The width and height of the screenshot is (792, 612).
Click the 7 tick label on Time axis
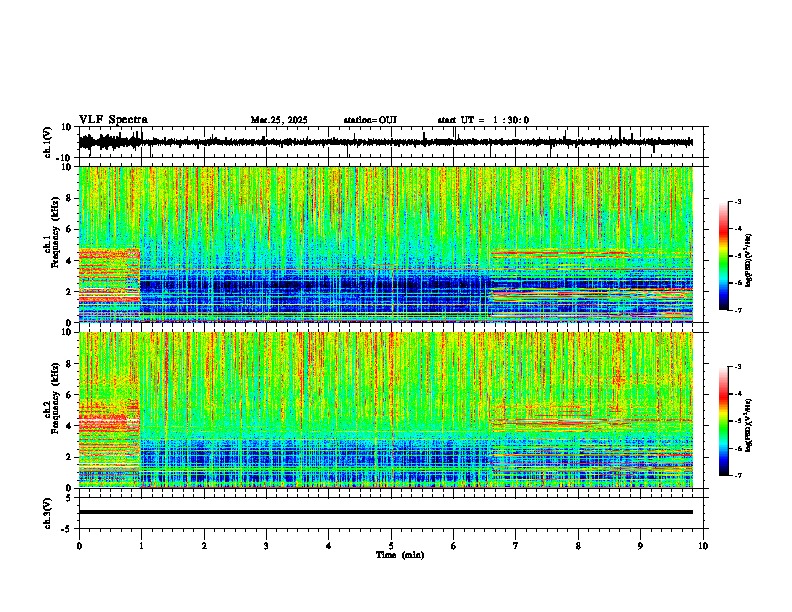click(x=516, y=546)
